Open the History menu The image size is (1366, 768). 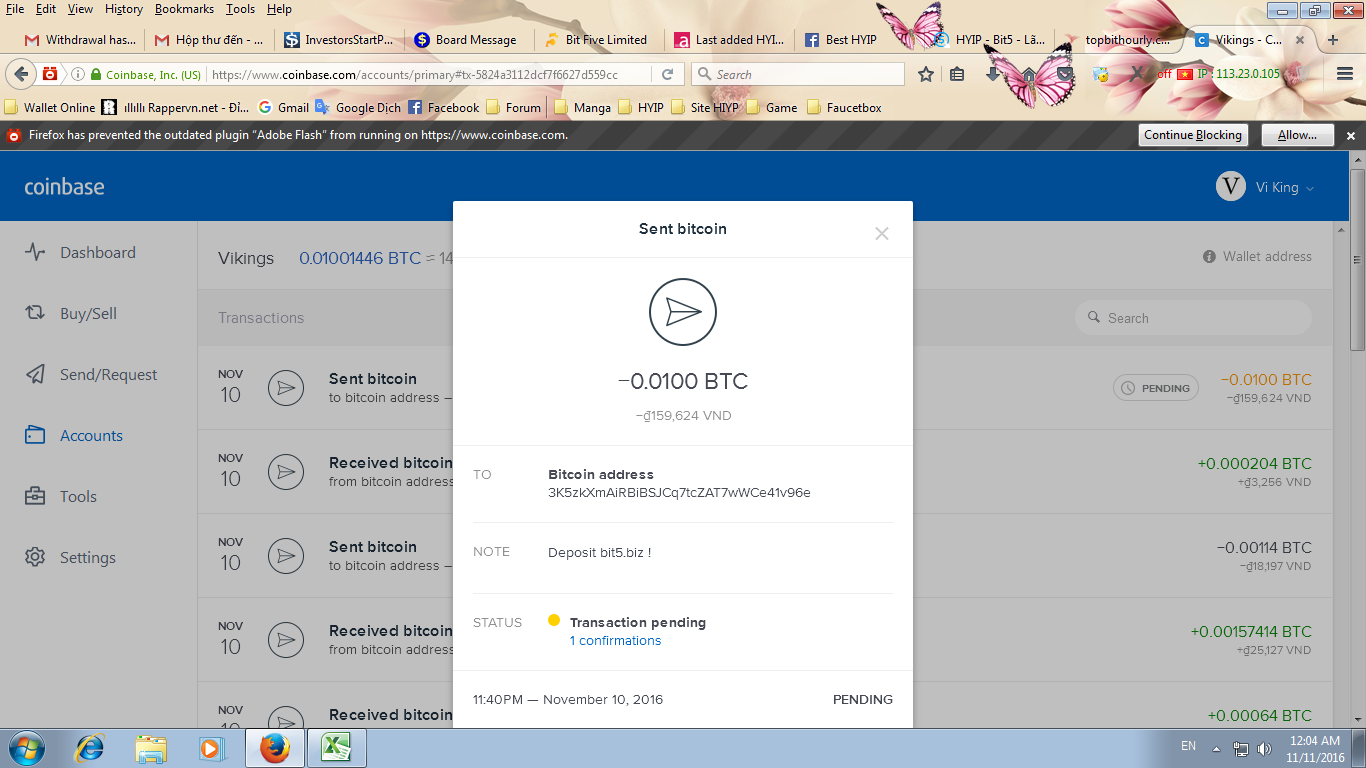(x=123, y=9)
